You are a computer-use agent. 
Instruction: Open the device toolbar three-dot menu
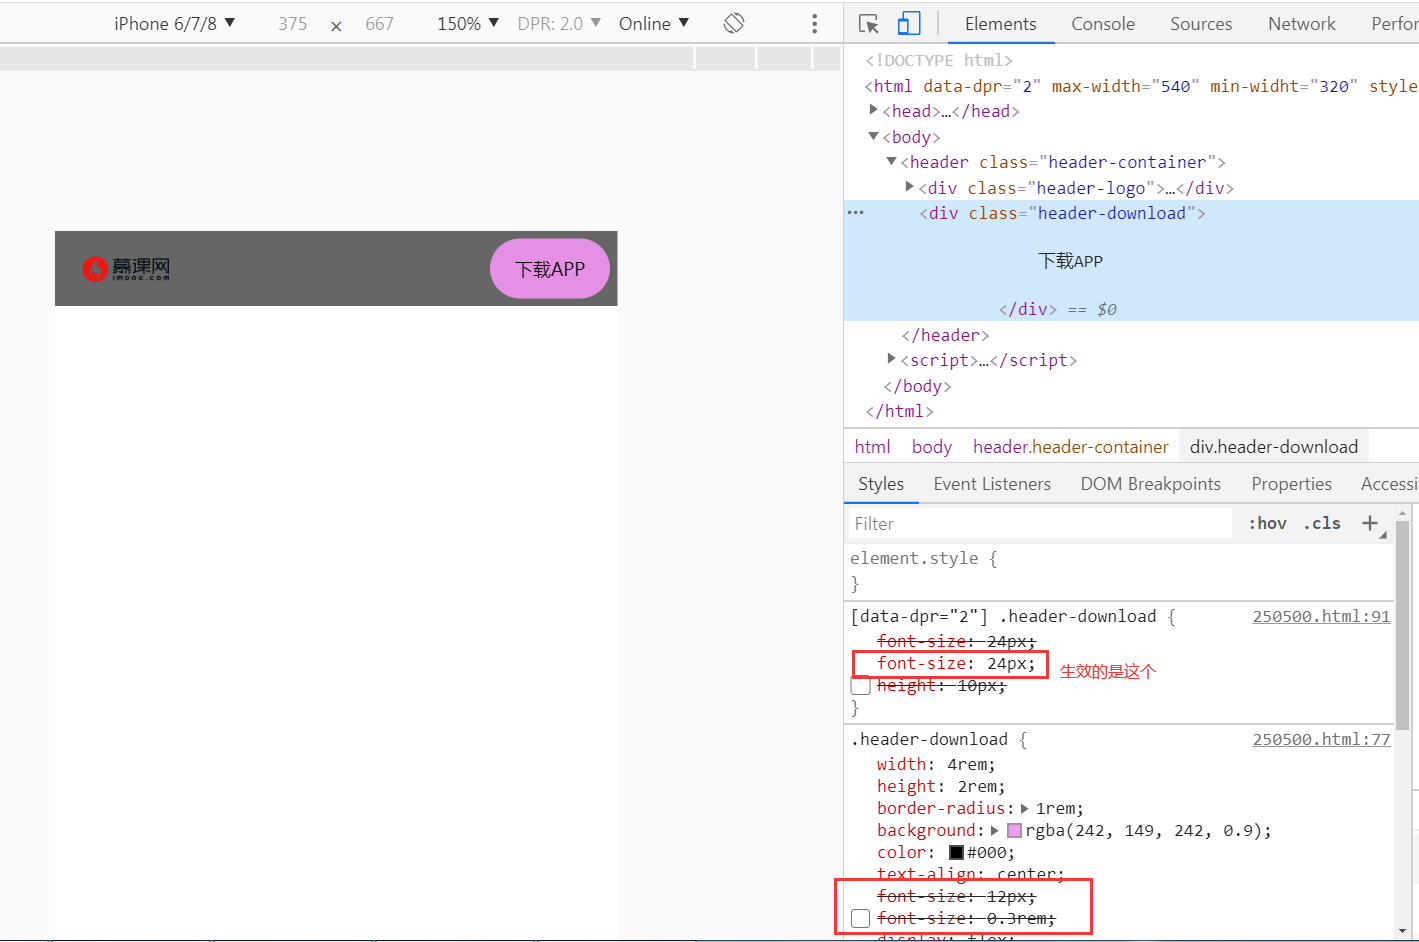coord(815,23)
